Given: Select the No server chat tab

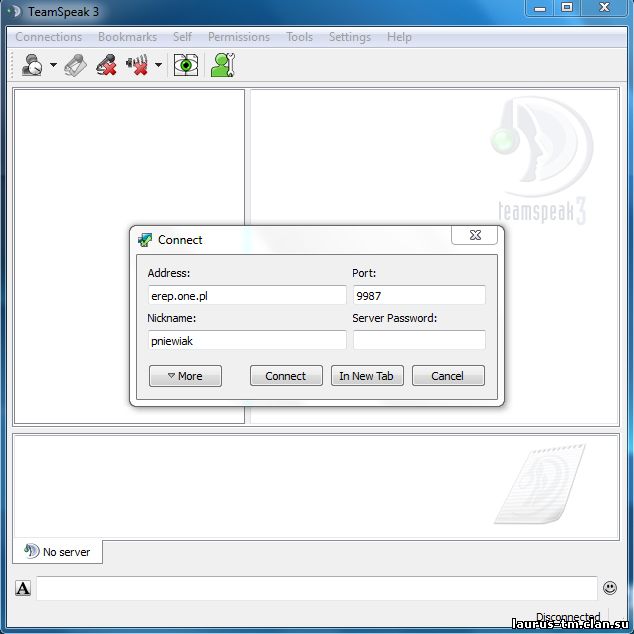Looking at the screenshot, I should 57,552.
